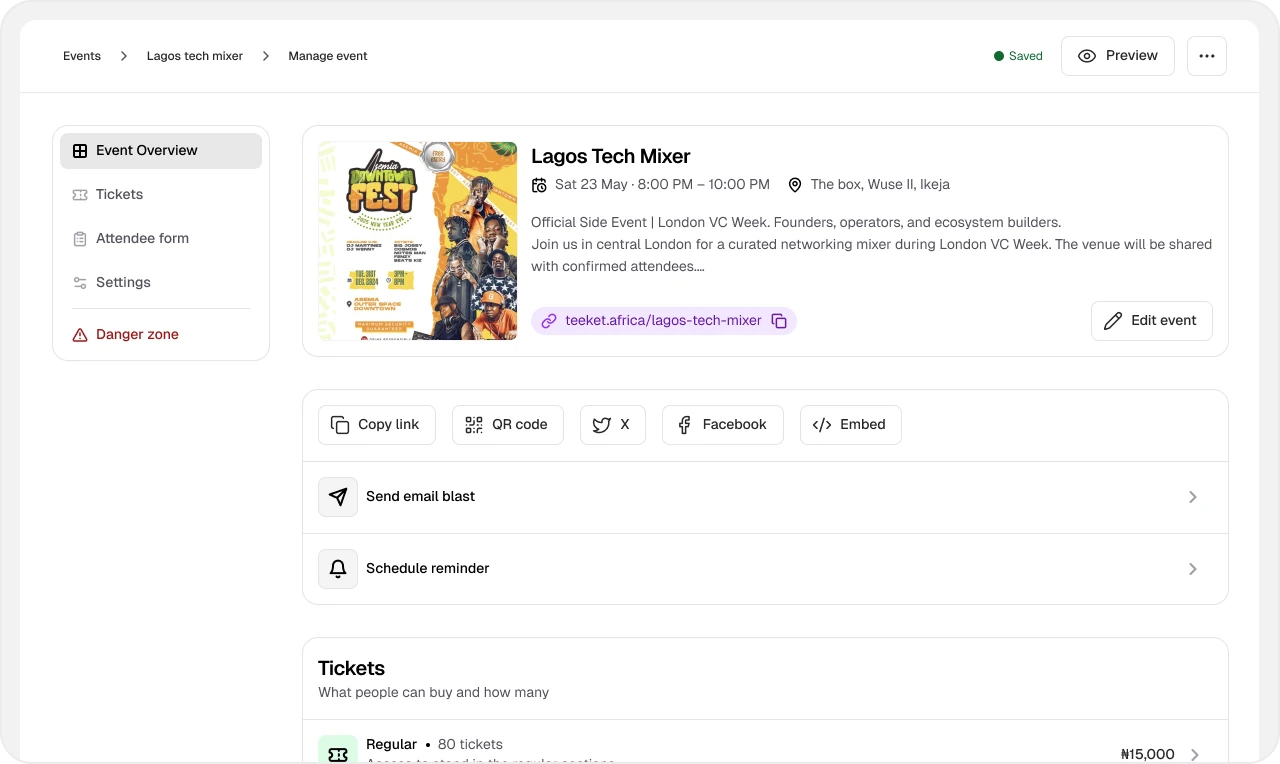Click the Danger zone warning triangle icon

[80, 335]
